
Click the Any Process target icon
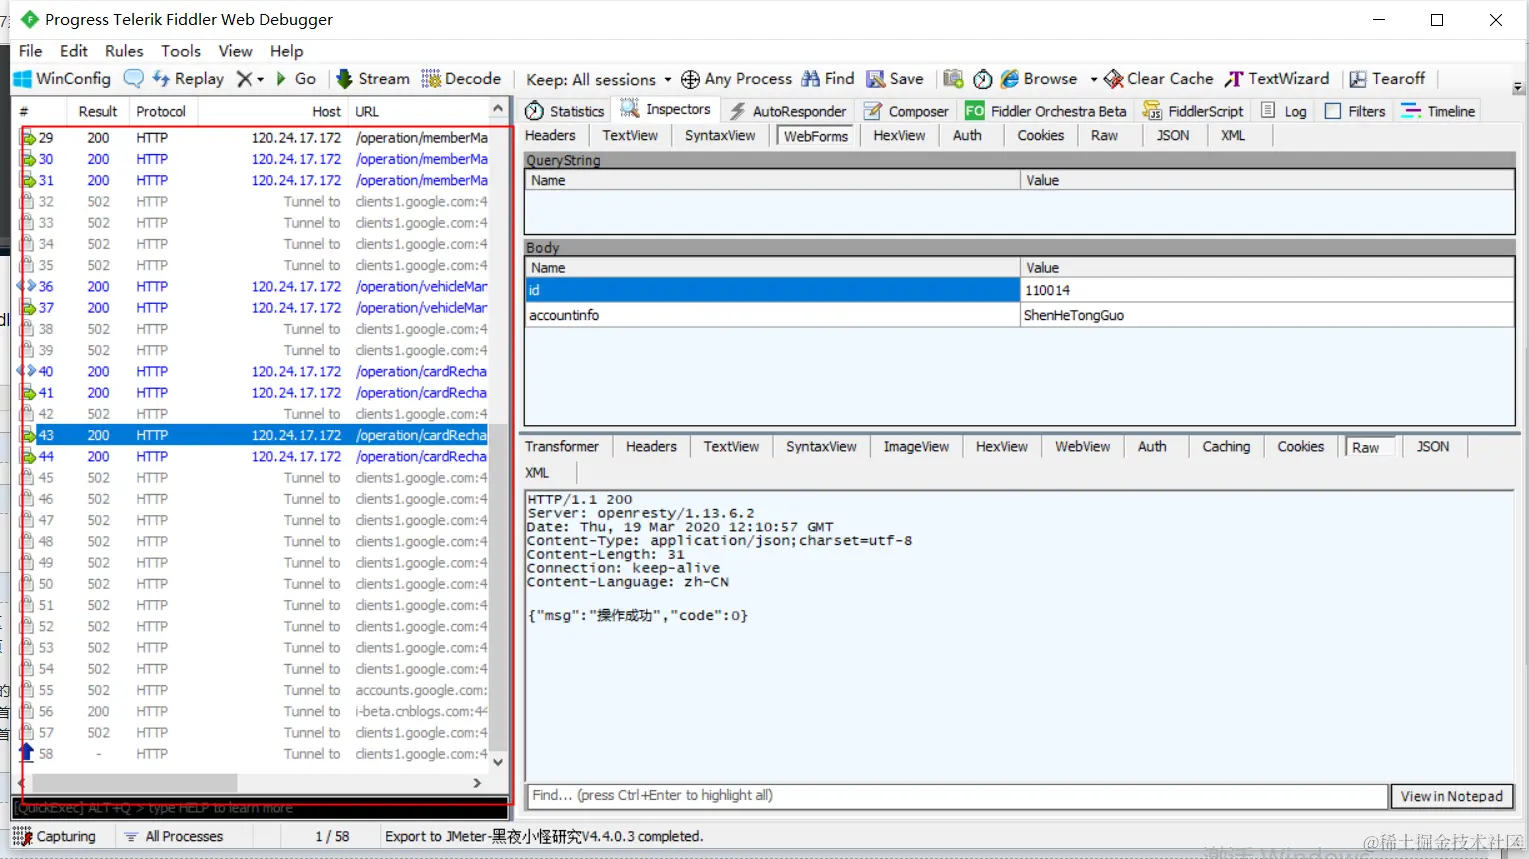click(690, 79)
